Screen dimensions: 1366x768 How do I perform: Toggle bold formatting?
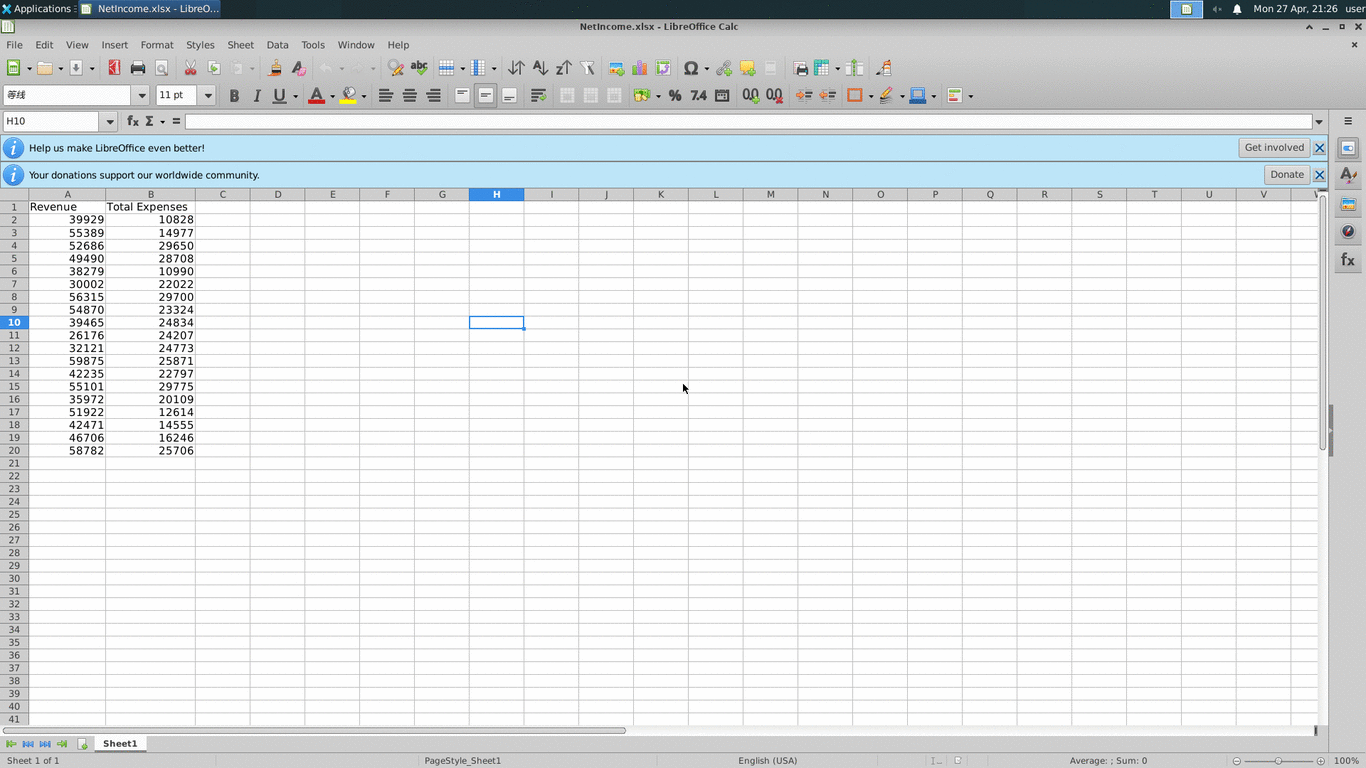coord(234,95)
